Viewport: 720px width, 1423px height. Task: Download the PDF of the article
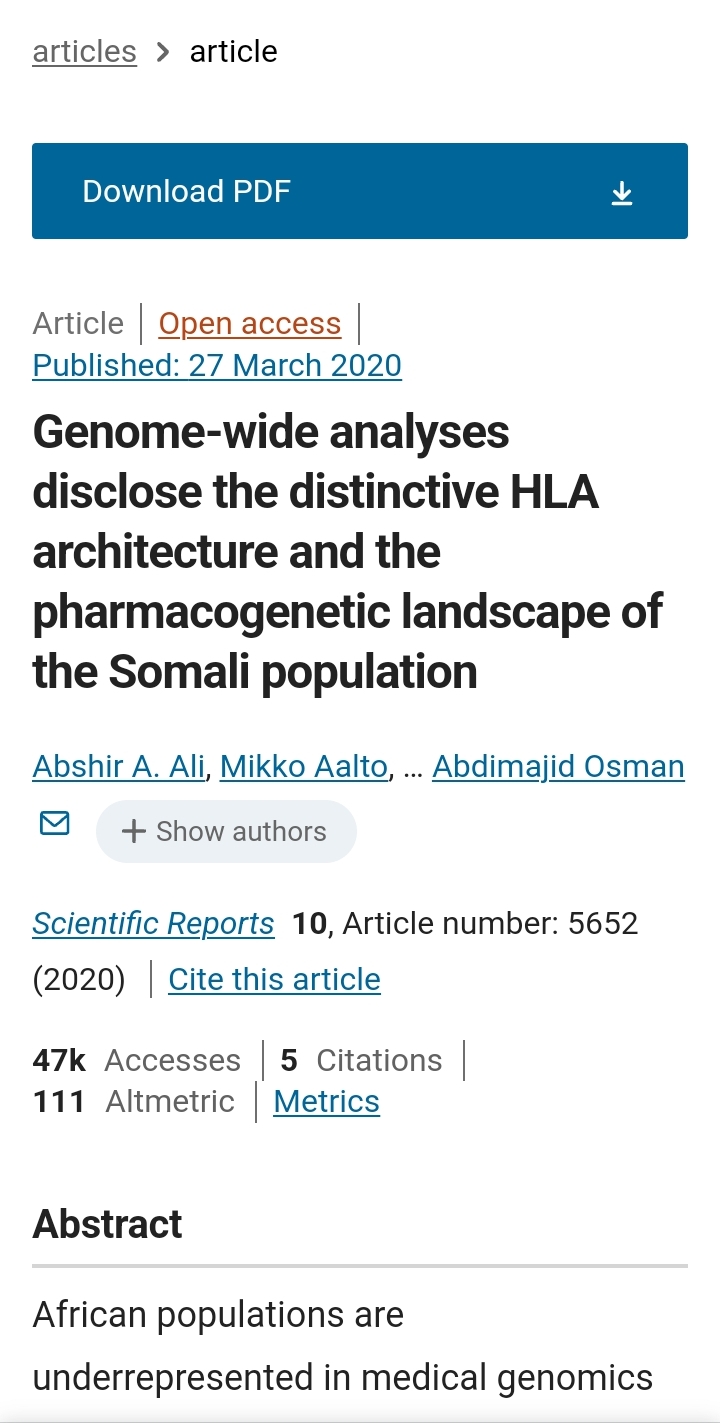tap(360, 191)
